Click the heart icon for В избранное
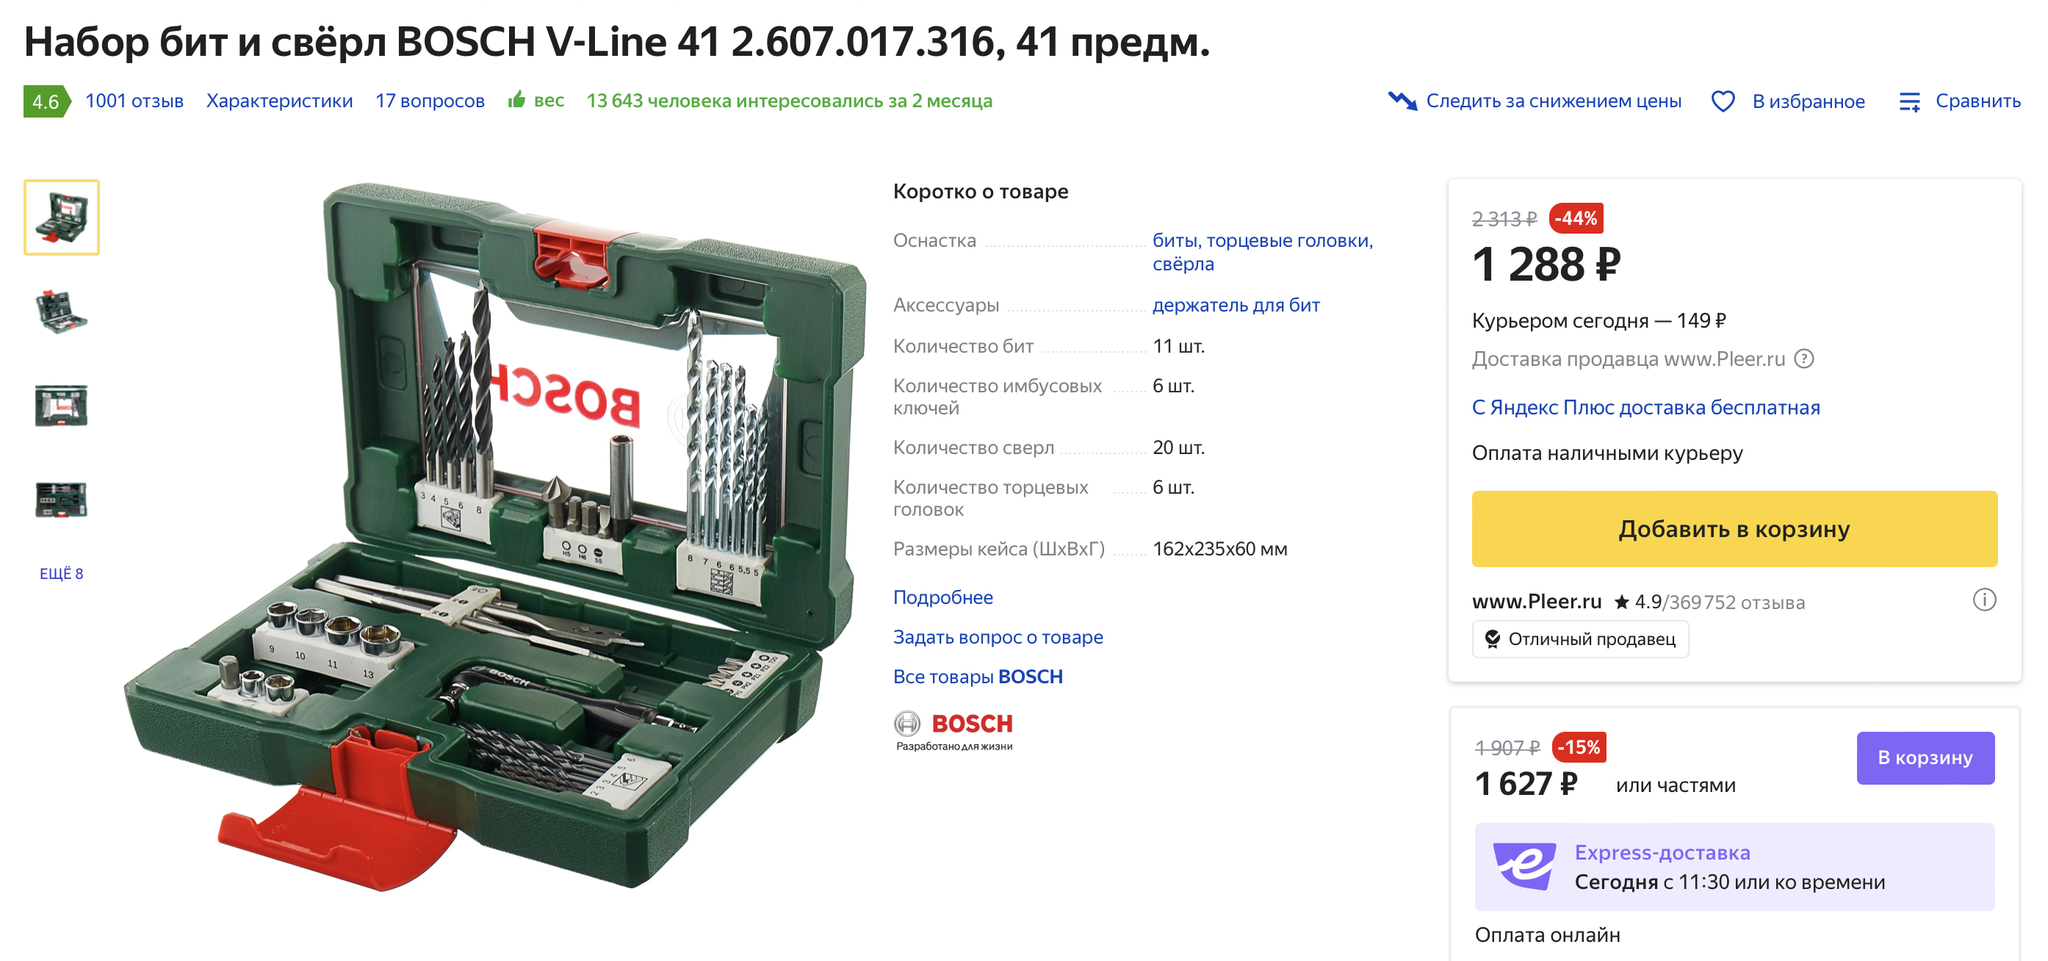The image size is (2048, 961). pos(1723,102)
